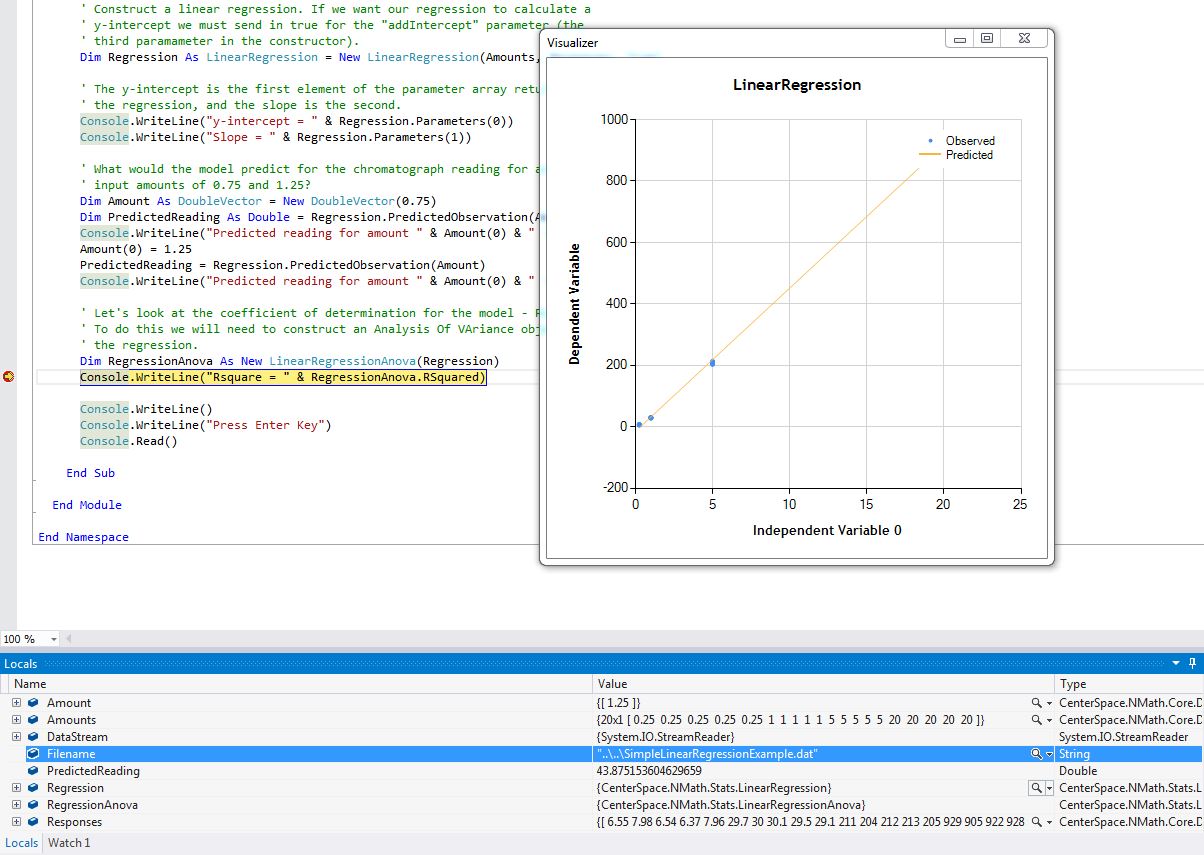Click the magnifier icon beside the Amounts value
The height and width of the screenshot is (855, 1204).
(x=1037, y=720)
